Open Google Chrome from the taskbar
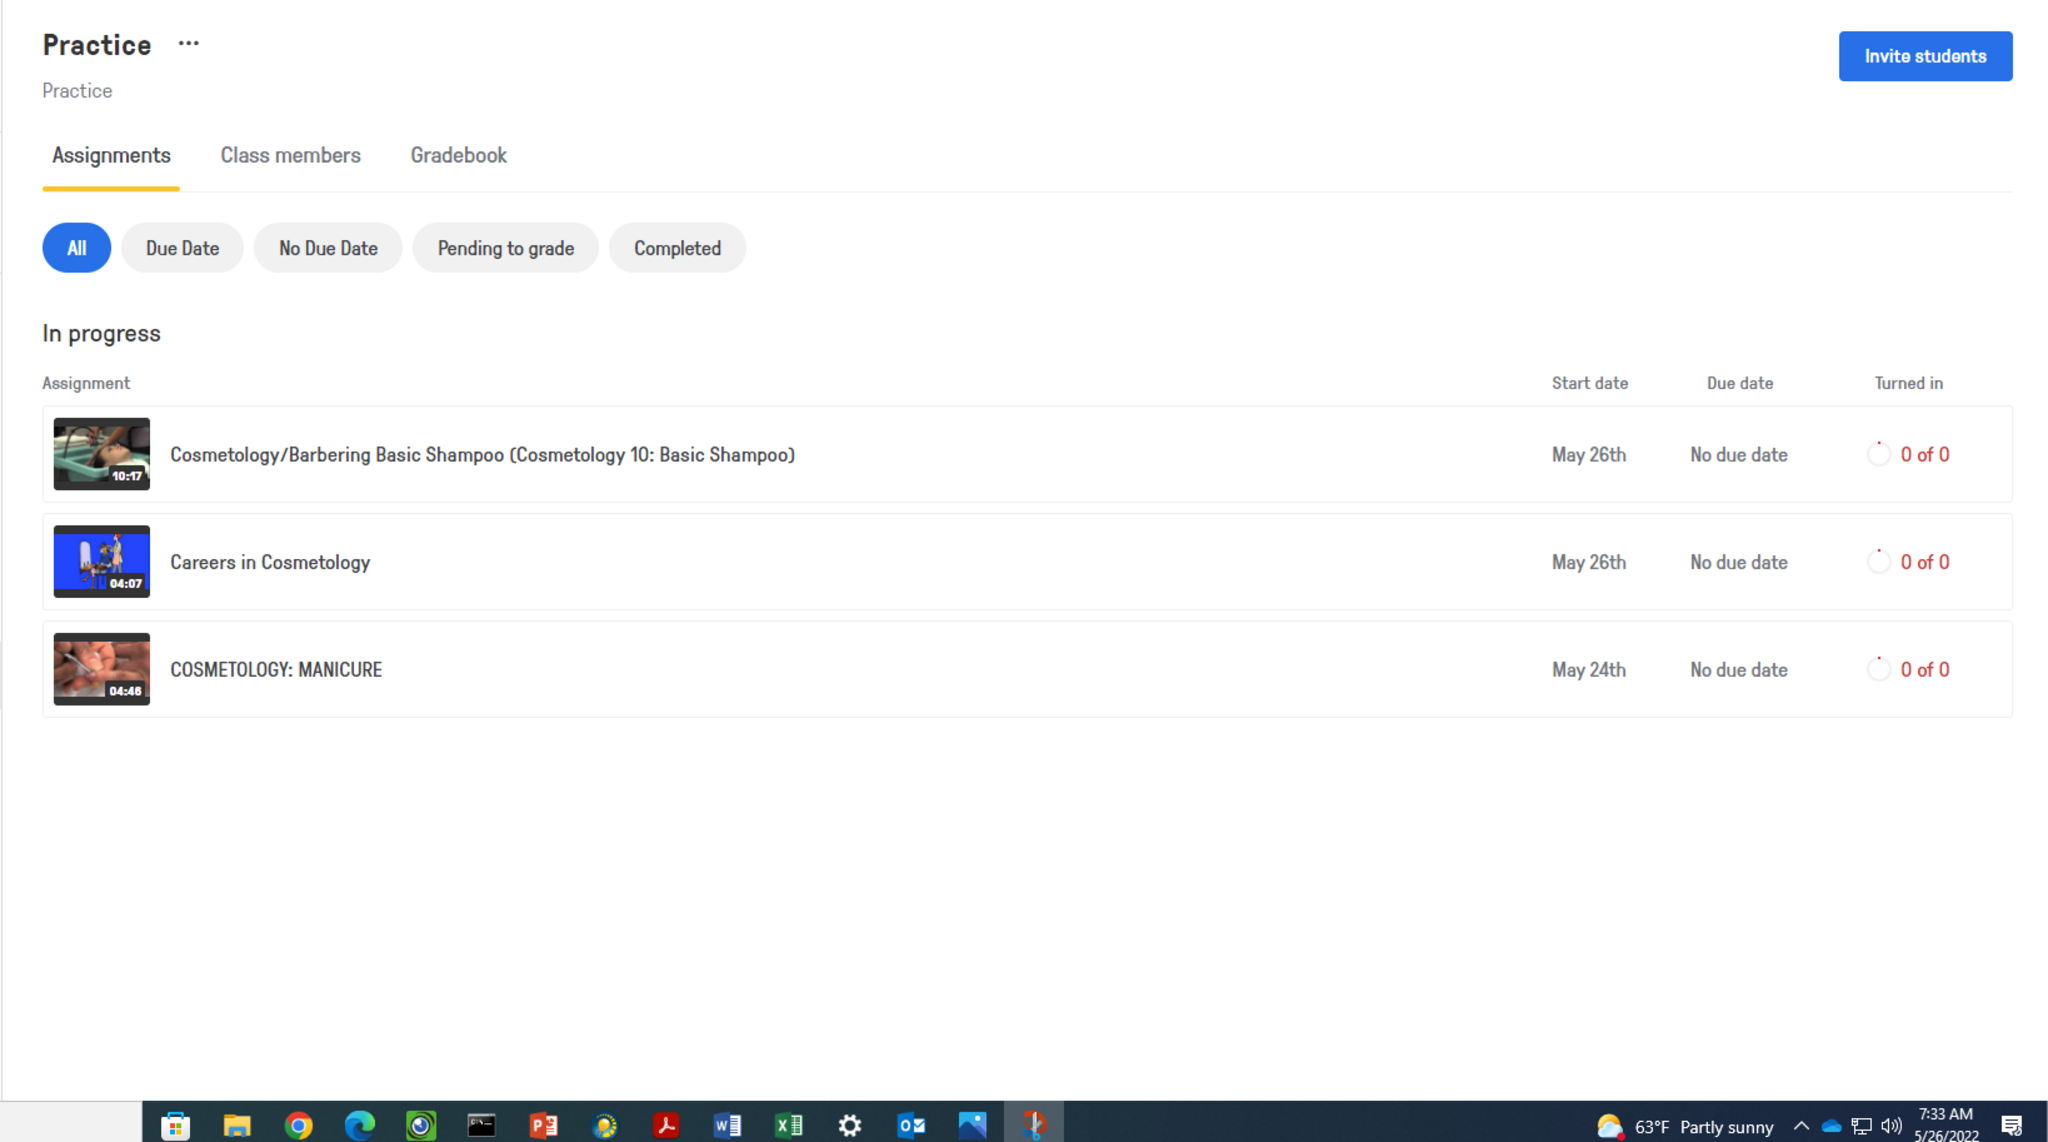 (x=298, y=1126)
